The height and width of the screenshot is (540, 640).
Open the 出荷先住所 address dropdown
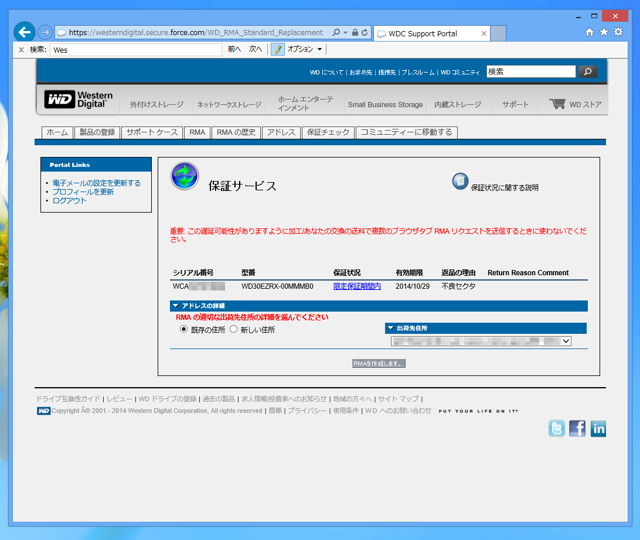(481, 341)
